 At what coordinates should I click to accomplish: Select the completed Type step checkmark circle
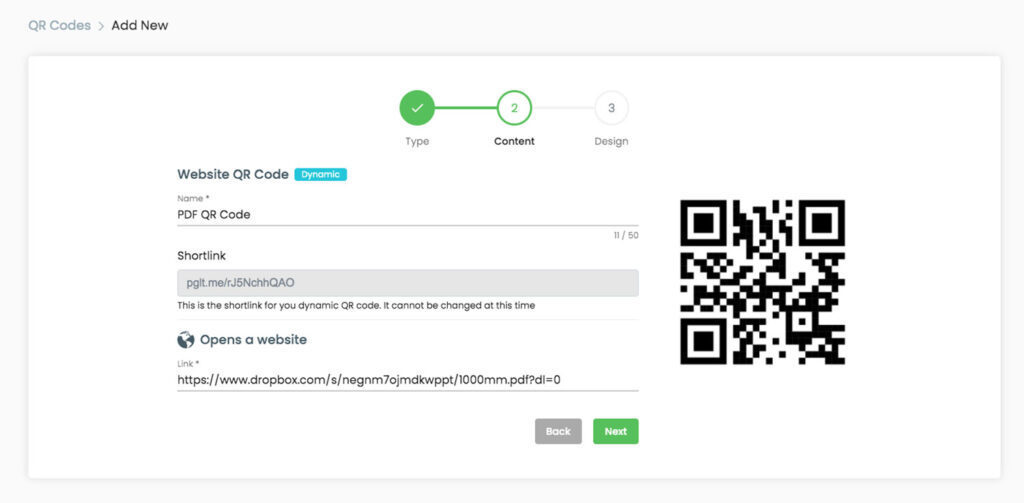click(417, 108)
